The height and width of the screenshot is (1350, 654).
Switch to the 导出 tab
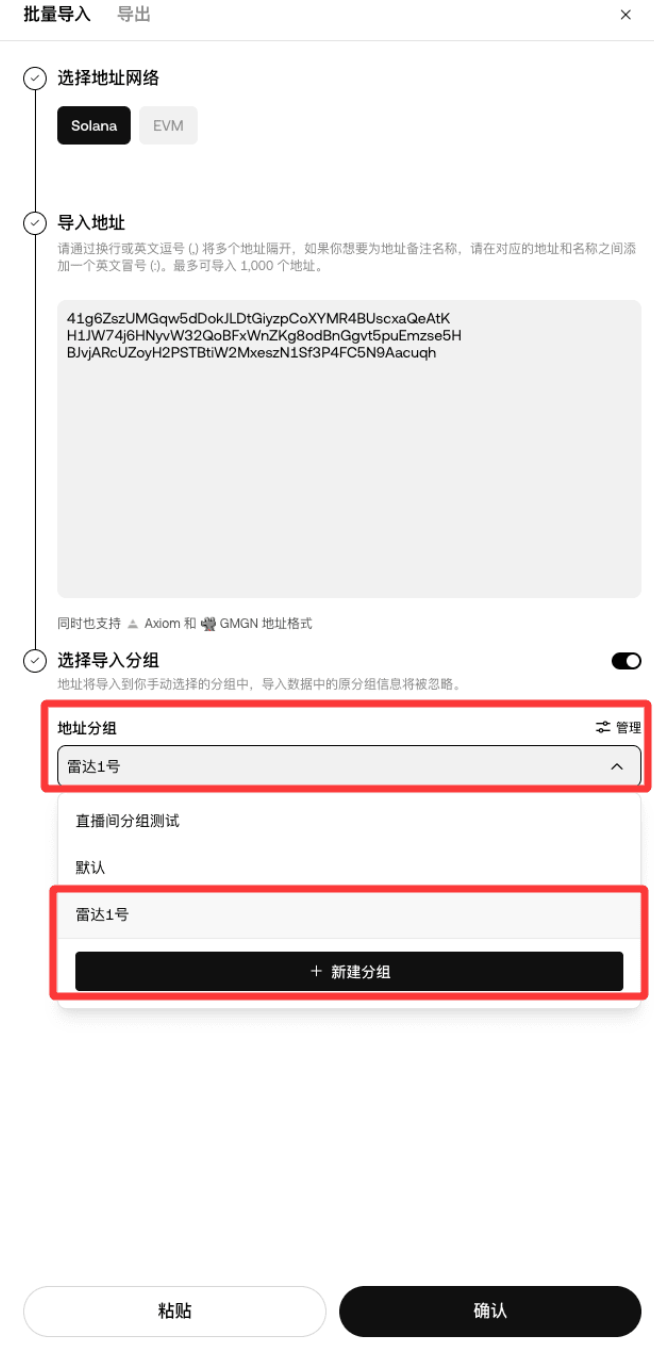pyautogui.click(x=134, y=15)
